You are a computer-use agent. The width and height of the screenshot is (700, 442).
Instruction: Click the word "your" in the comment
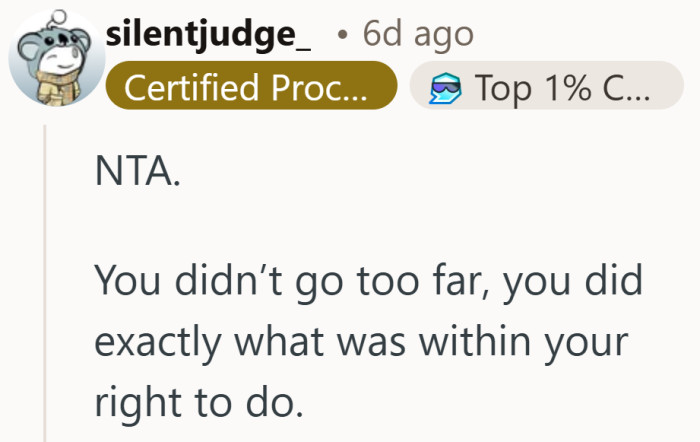coord(588,344)
